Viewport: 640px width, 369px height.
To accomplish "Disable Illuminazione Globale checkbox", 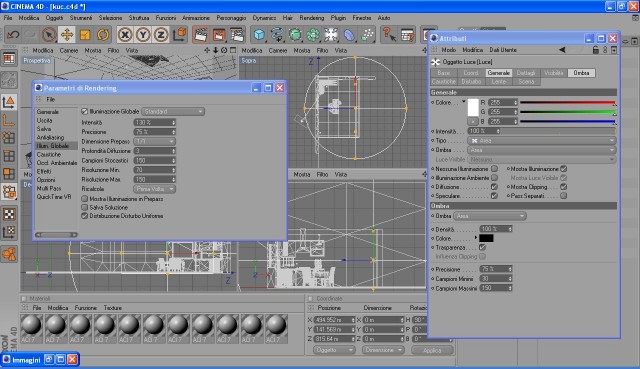I will point(84,111).
